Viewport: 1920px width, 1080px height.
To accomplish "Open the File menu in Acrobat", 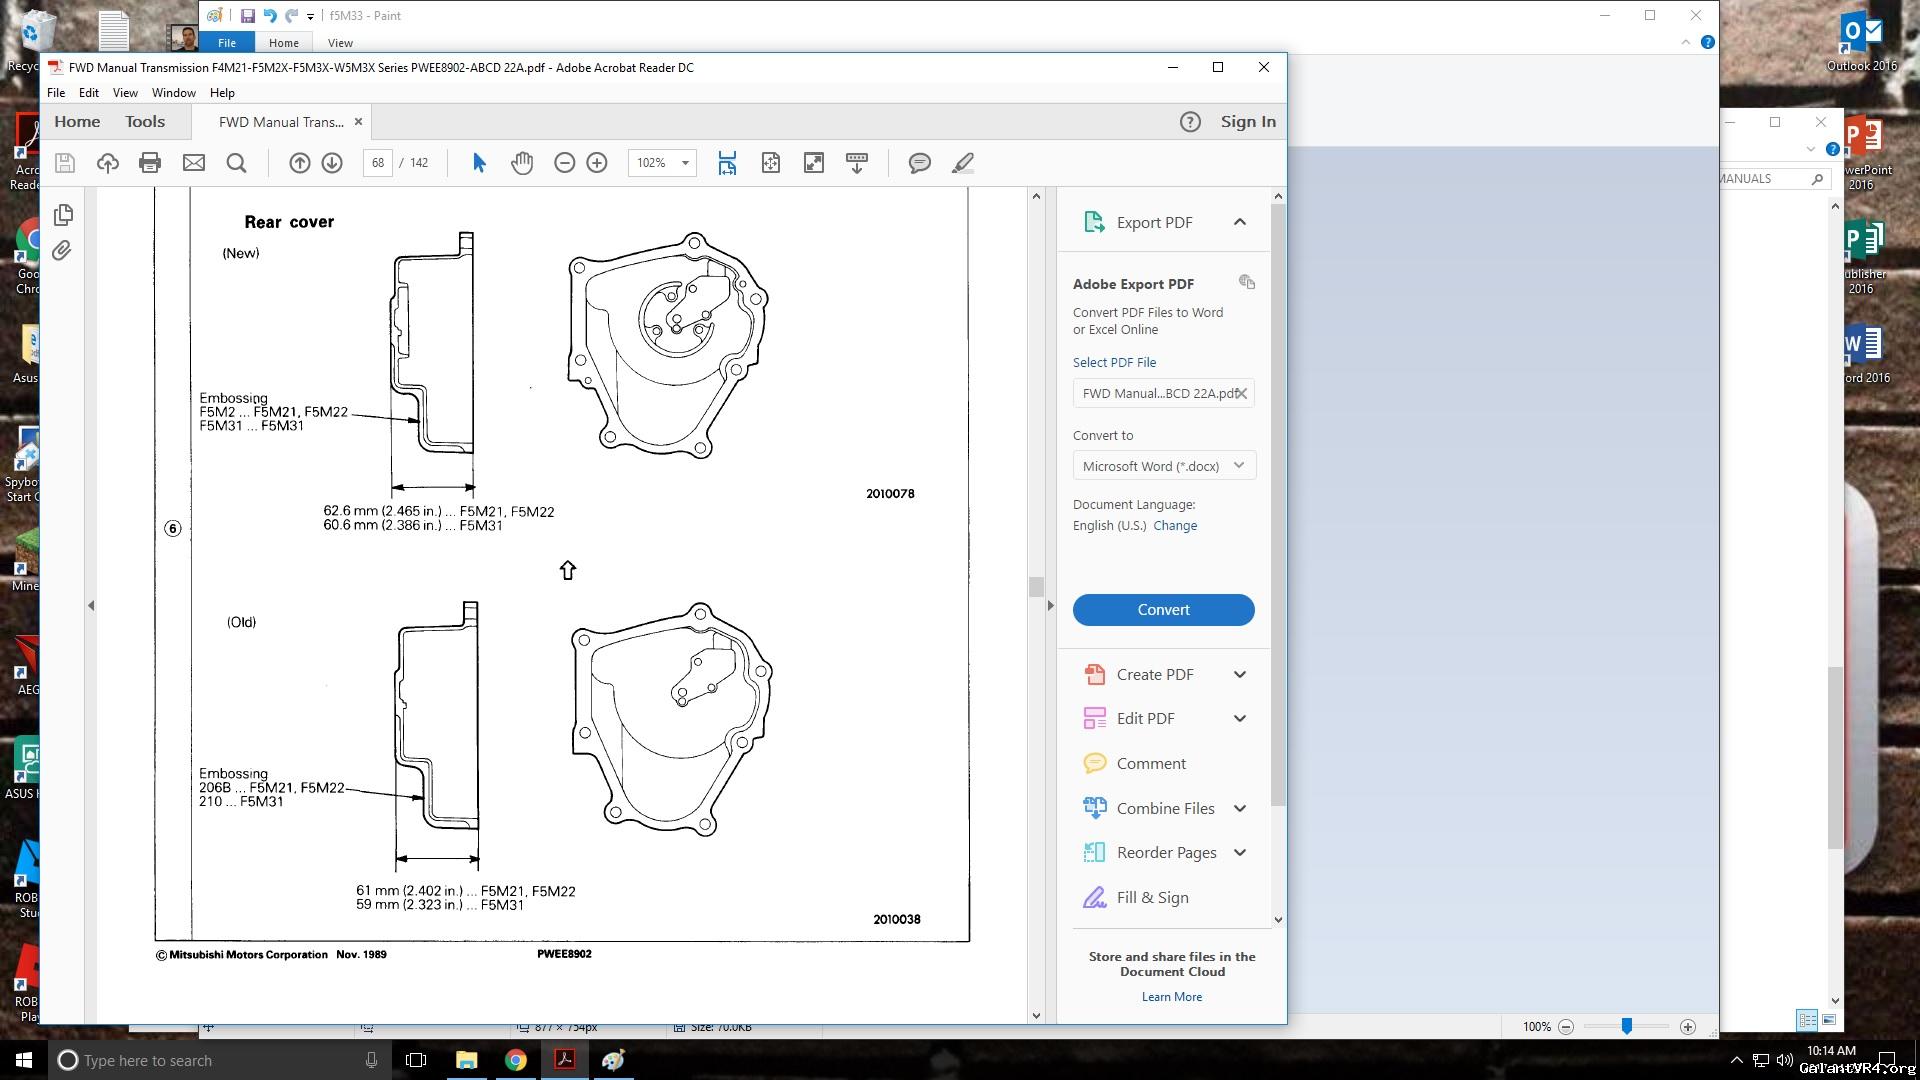I will click(x=56, y=93).
